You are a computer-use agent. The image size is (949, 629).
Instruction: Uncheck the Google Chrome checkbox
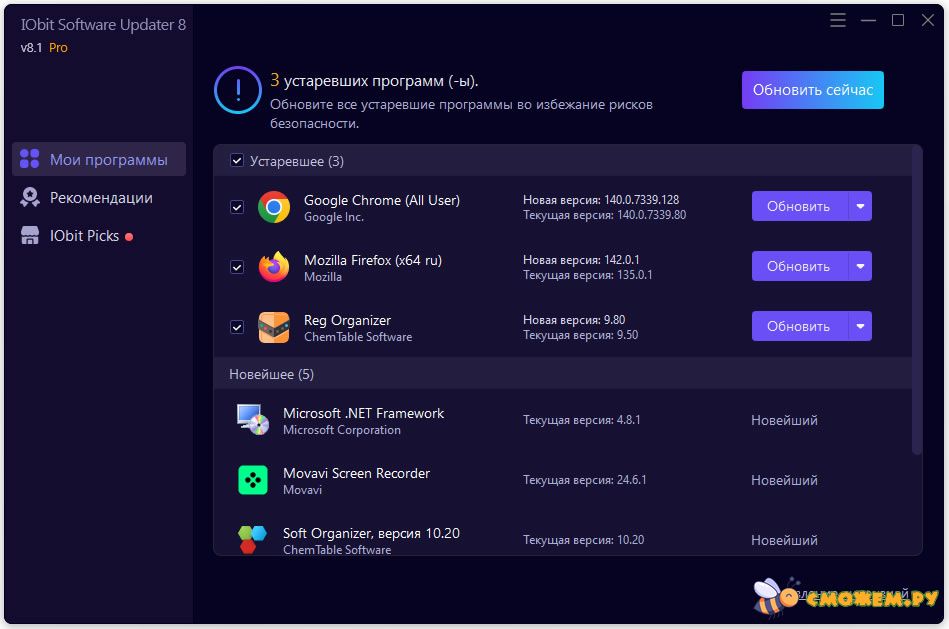(237, 207)
